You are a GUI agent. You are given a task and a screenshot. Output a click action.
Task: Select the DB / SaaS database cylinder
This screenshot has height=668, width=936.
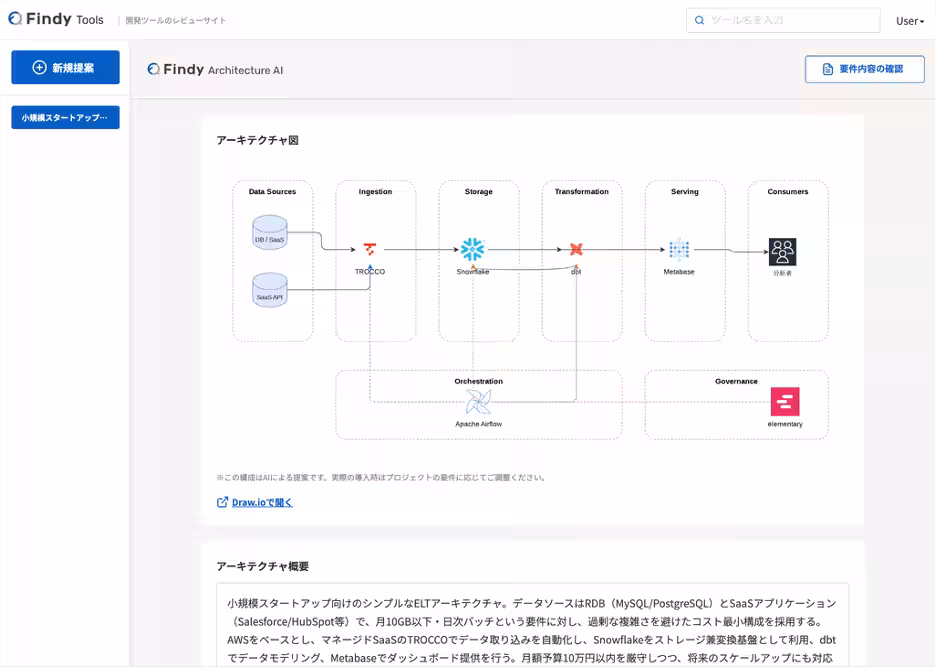pos(270,232)
